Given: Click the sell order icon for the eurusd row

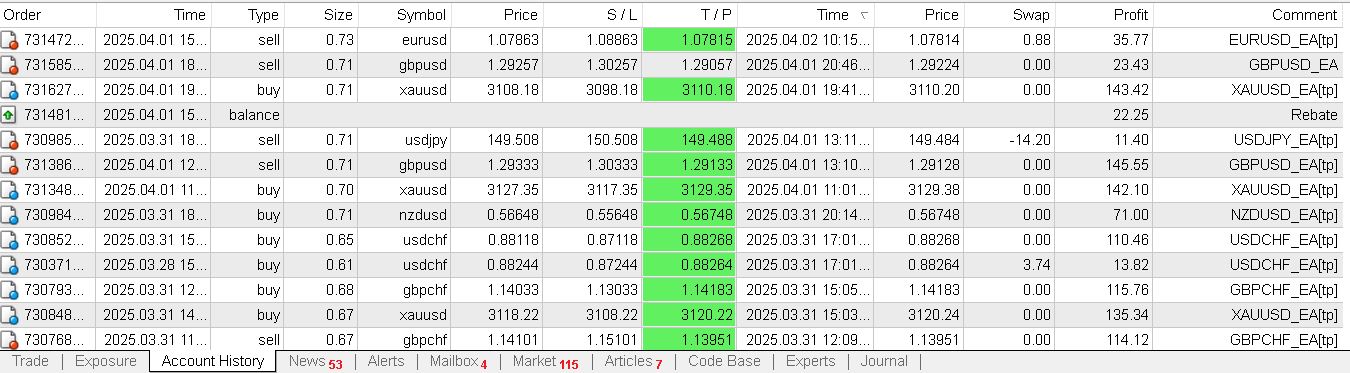Looking at the screenshot, I should (x=10, y=40).
